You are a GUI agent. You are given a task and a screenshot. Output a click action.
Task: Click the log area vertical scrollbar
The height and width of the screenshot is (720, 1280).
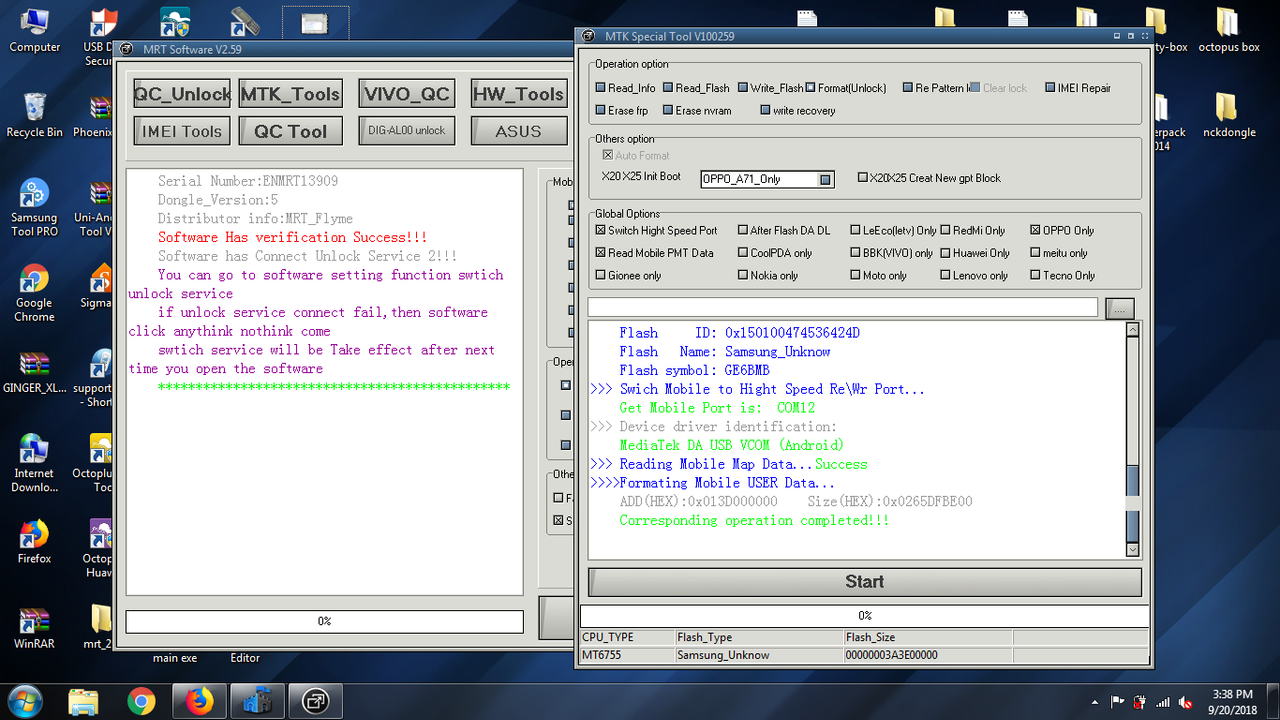(x=1132, y=440)
